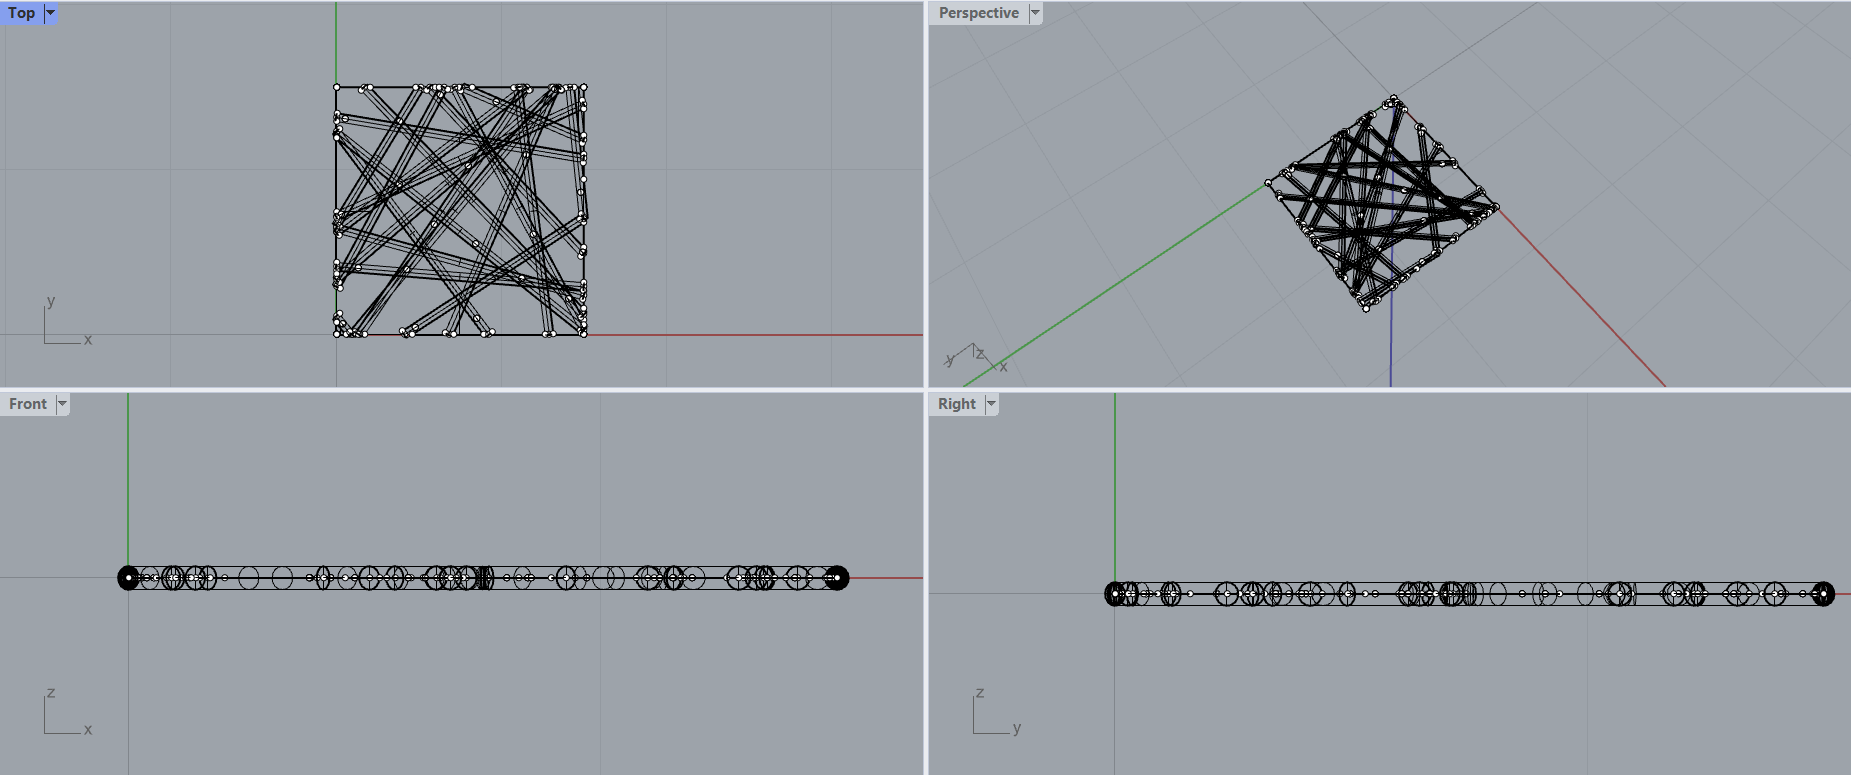The image size is (1851, 775).
Task: Activate the Perspective viewport title
Action: (x=978, y=13)
